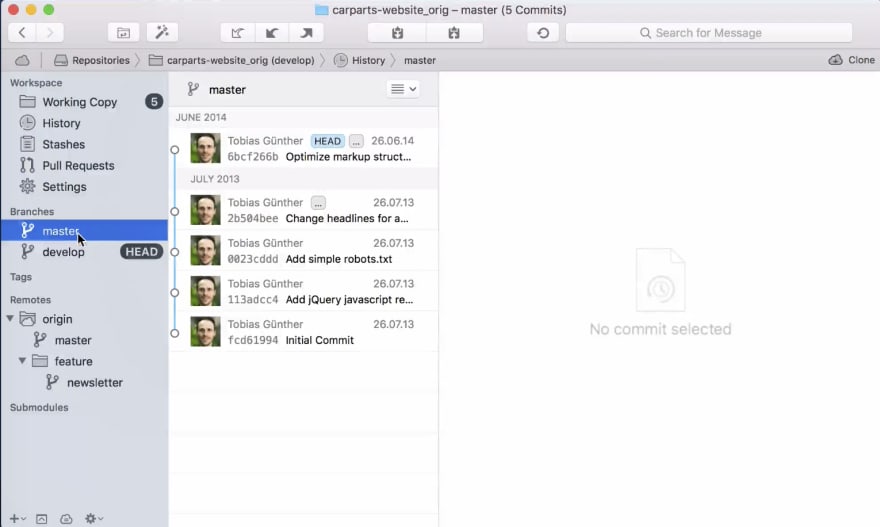Open the history view options dropdown
Image resolution: width=880 pixels, height=527 pixels.
click(x=403, y=89)
